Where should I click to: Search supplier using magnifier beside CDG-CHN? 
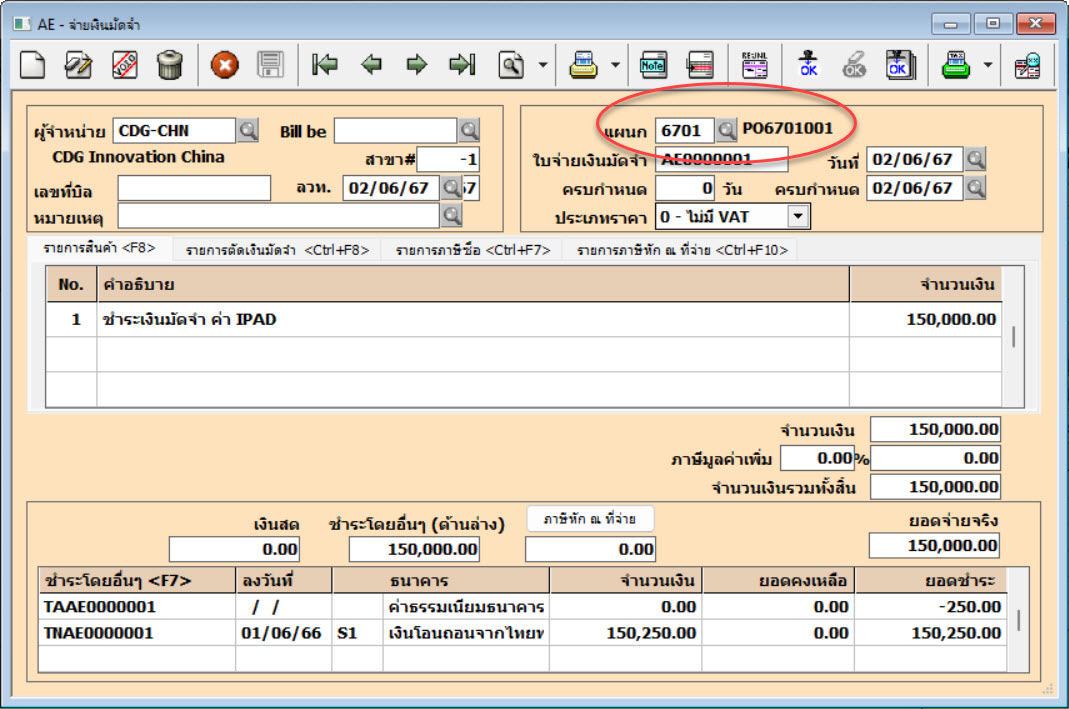pos(248,130)
